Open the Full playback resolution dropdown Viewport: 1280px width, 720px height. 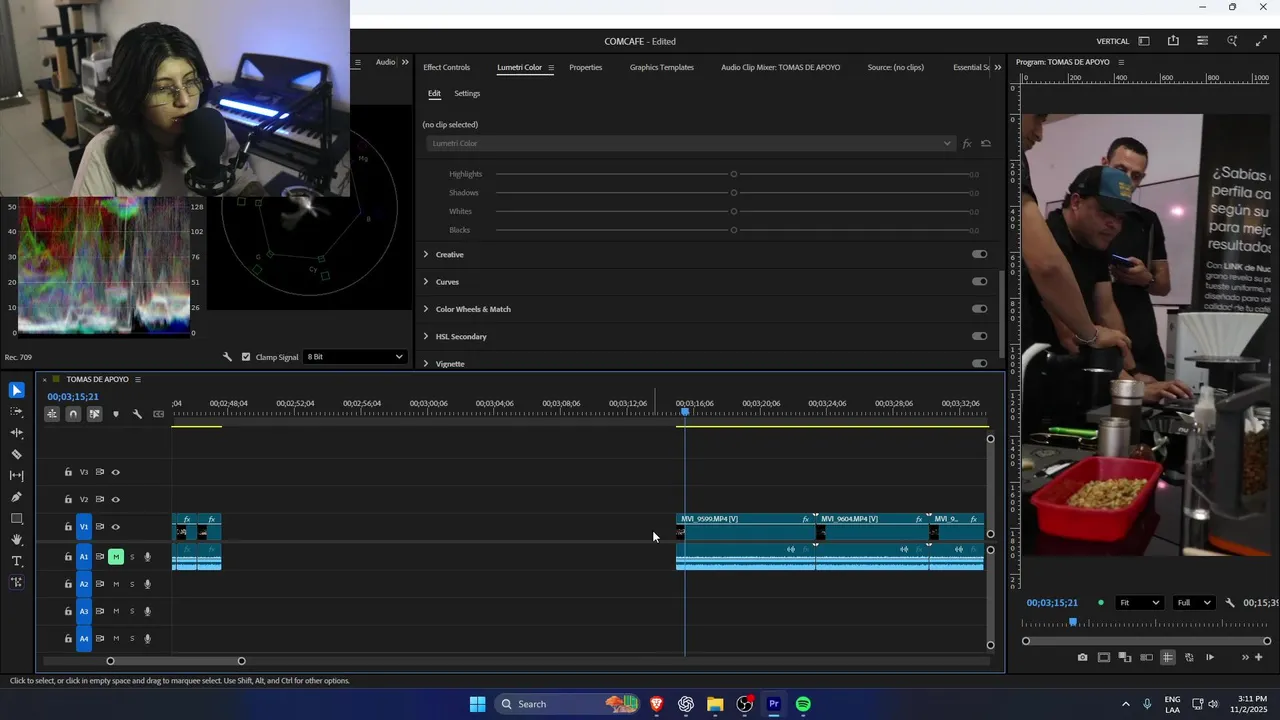(x=1196, y=603)
